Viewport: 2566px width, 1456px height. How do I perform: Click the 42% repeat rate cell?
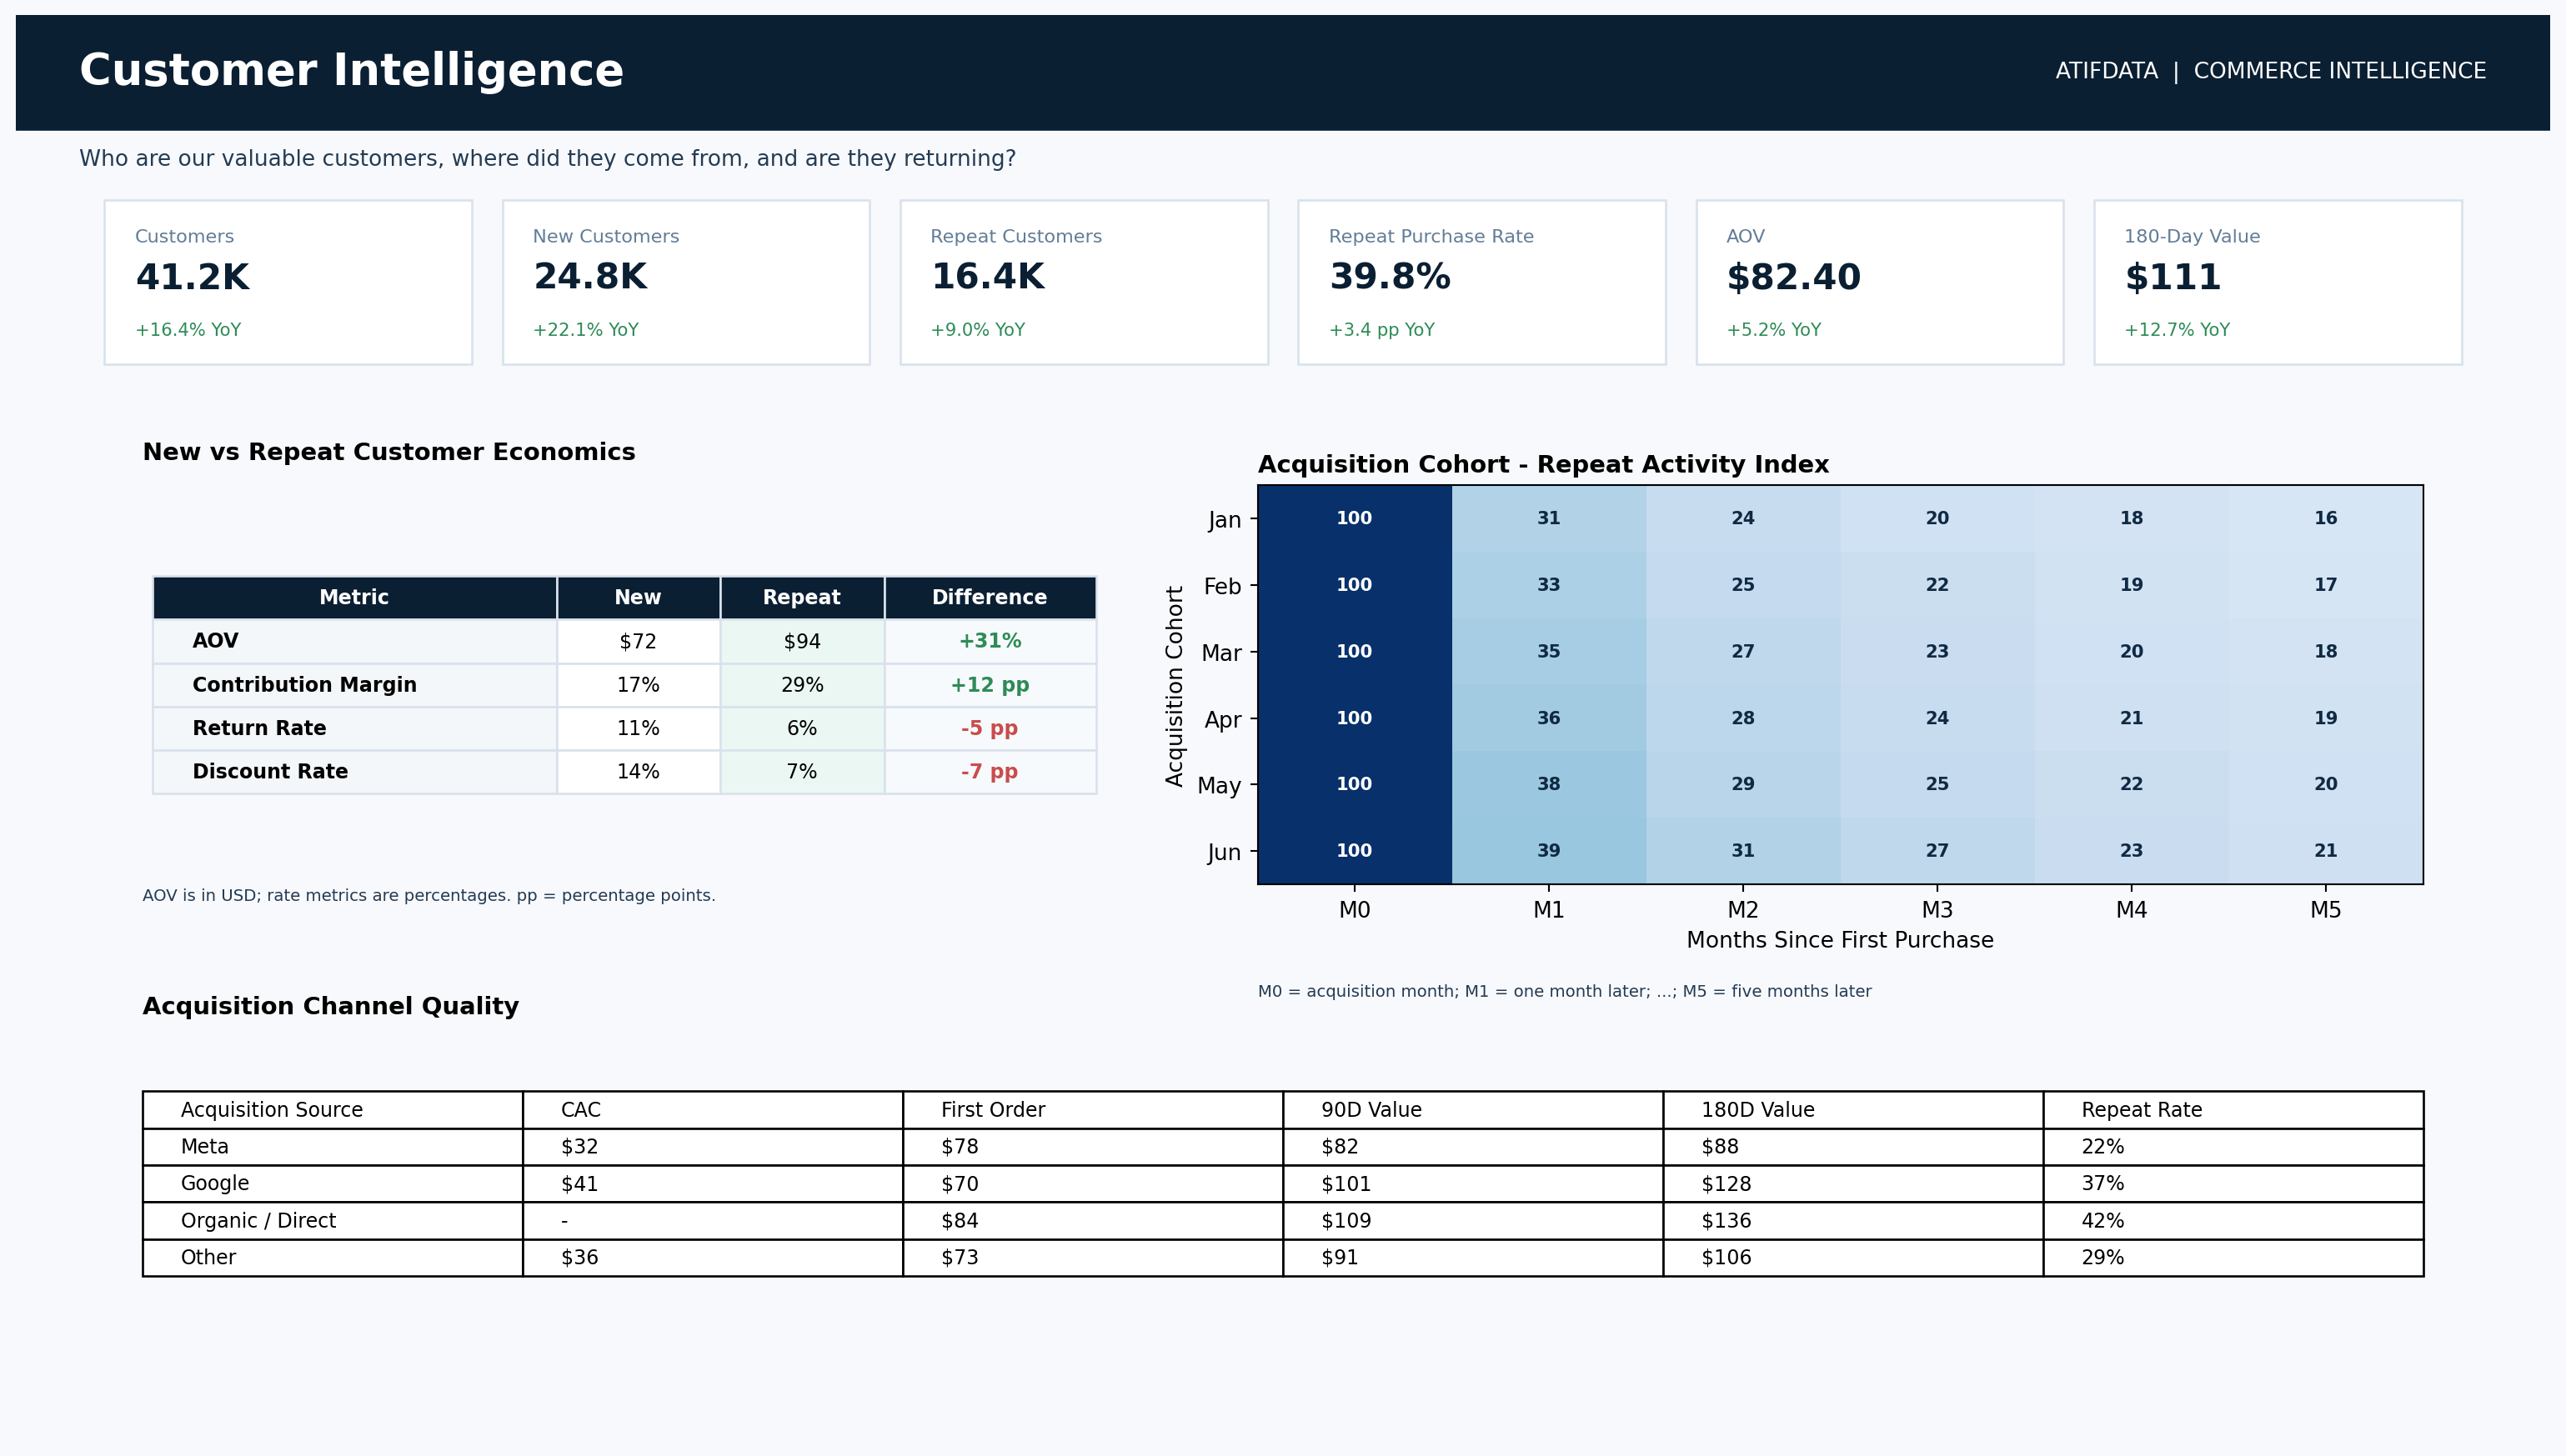click(x=2233, y=1221)
